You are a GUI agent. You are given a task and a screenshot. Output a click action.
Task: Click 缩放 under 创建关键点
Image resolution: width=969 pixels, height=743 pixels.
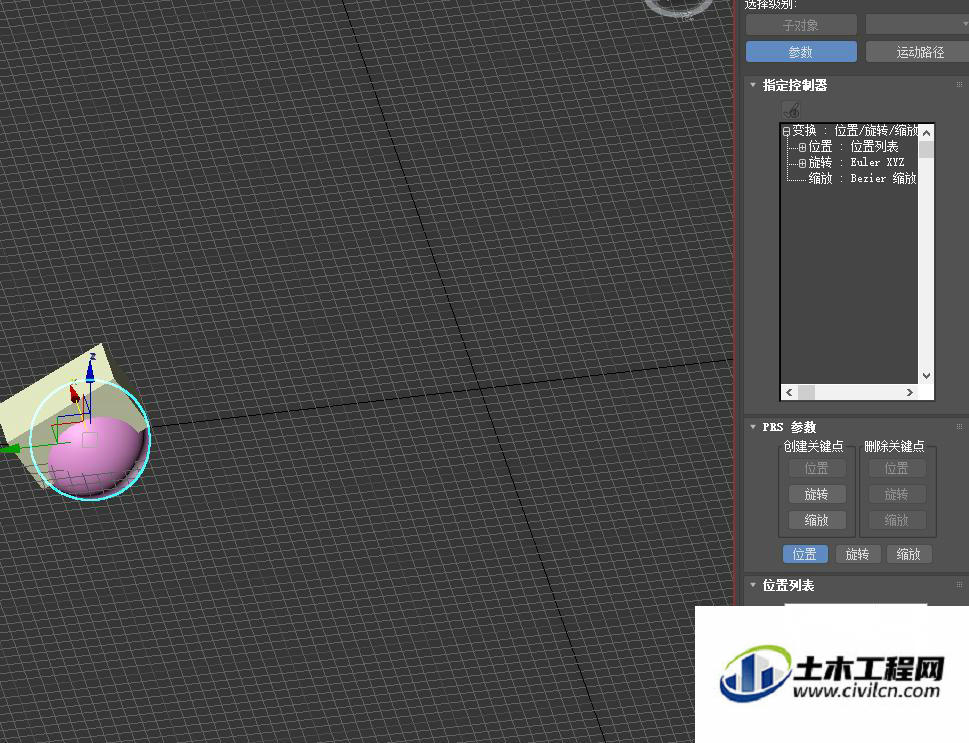(x=816, y=520)
